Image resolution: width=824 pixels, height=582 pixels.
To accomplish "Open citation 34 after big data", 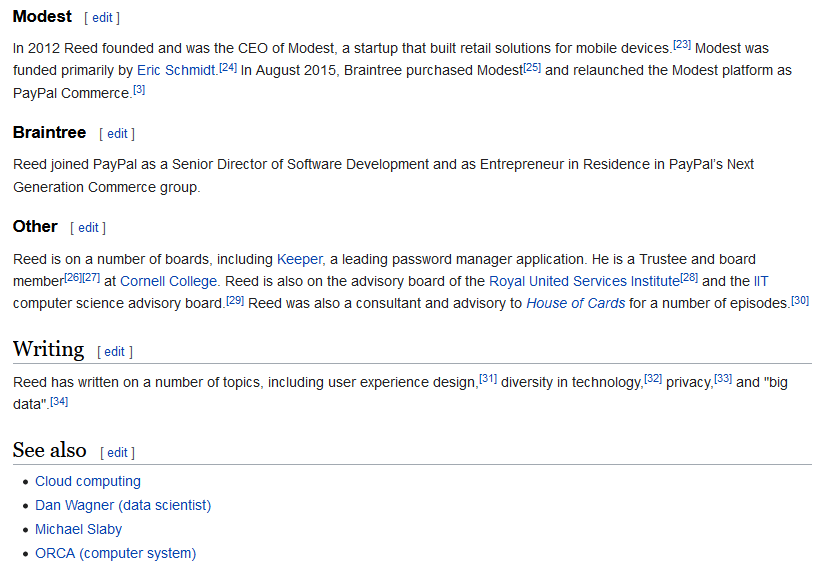I will pos(59,402).
